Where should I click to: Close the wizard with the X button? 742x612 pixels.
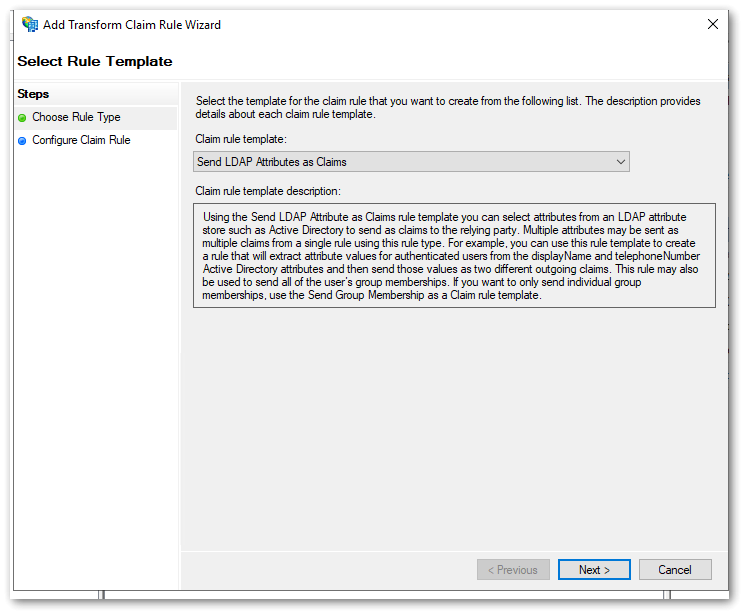pos(712,24)
